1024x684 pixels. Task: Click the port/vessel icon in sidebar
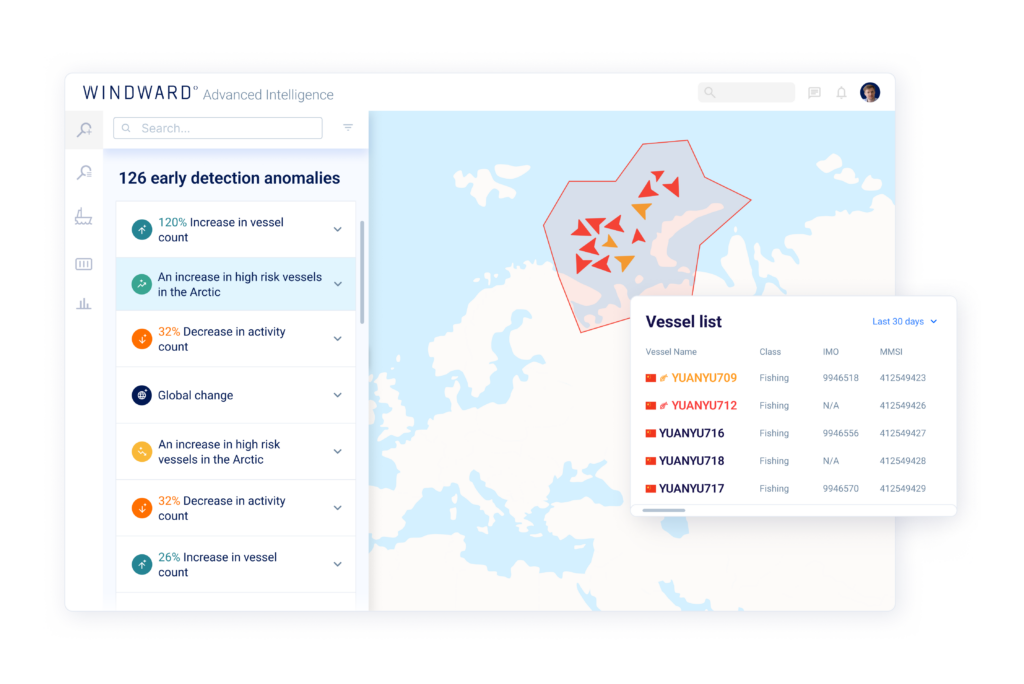pos(85,216)
